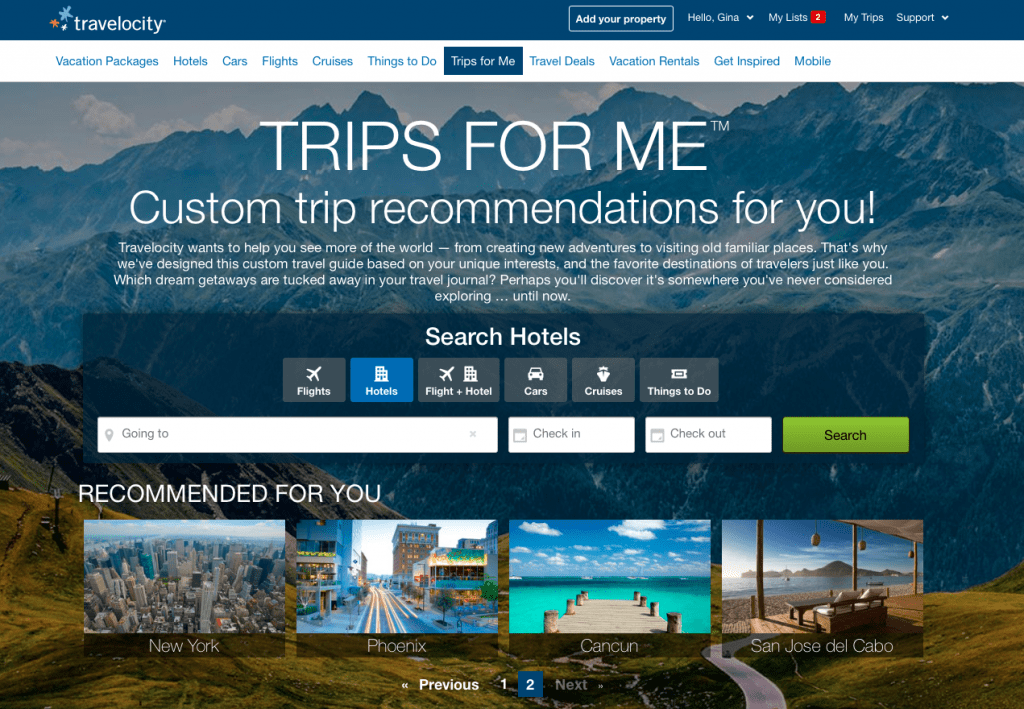The width and height of the screenshot is (1024, 709).
Task: Click the green Search button
Action: (x=846, y=435)
